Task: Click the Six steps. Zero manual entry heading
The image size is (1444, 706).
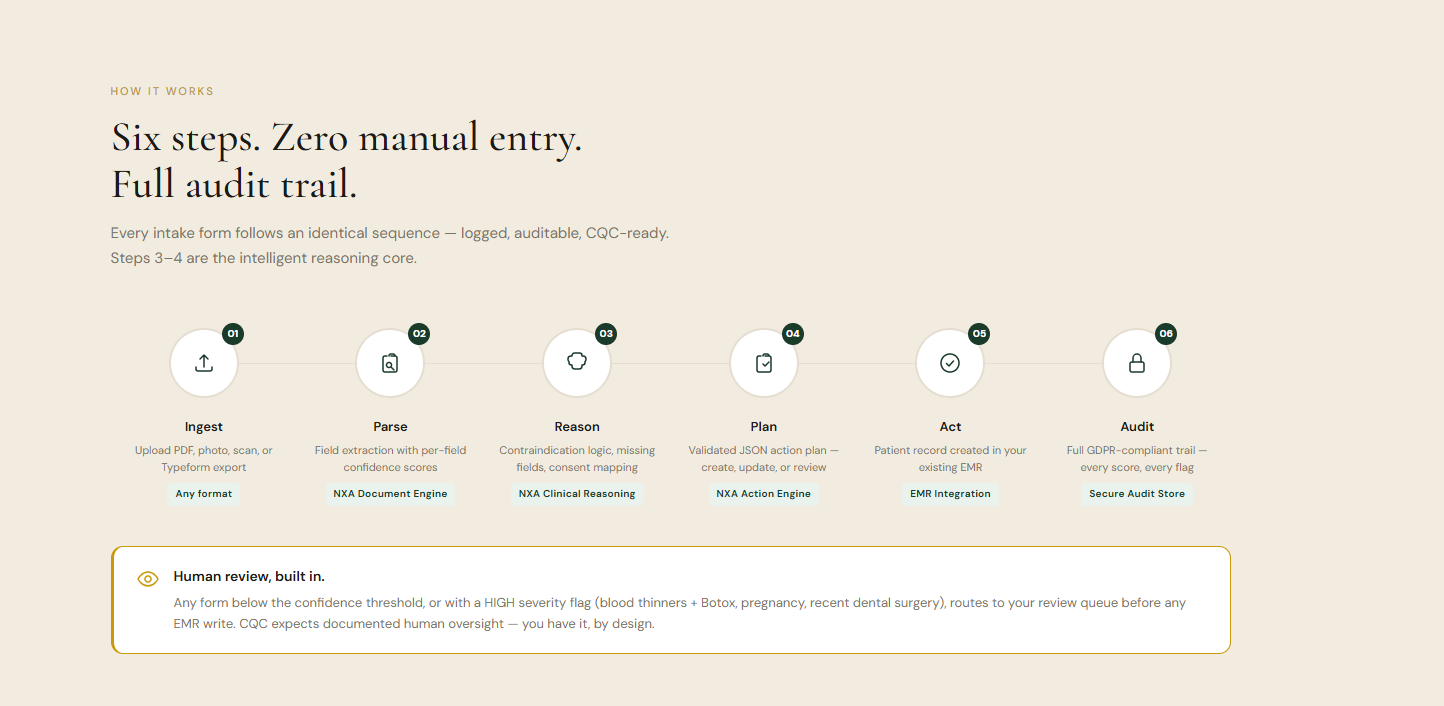Action: (346, 138)
